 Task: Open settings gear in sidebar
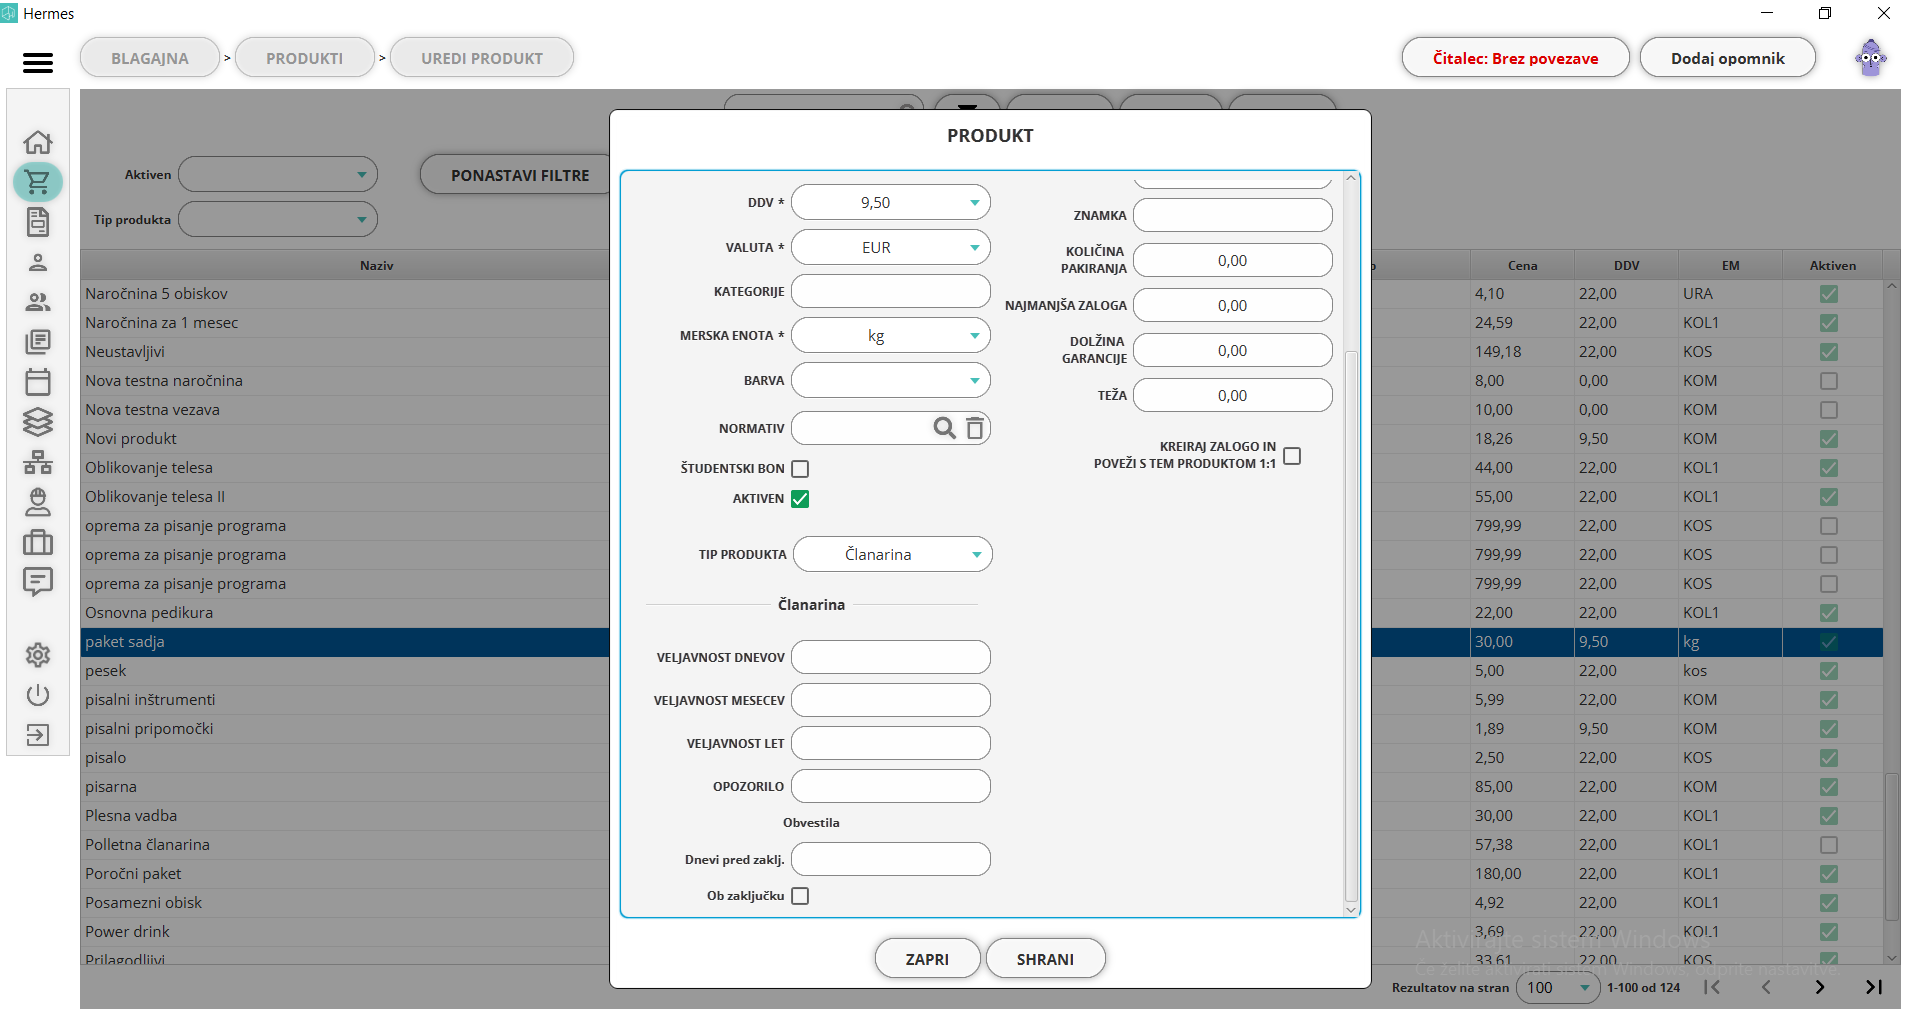38,655
